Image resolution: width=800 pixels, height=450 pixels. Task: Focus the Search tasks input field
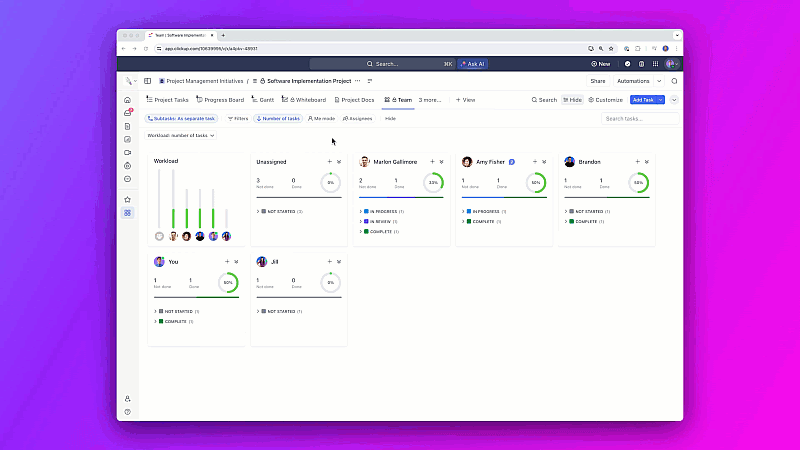click(640, 118)
